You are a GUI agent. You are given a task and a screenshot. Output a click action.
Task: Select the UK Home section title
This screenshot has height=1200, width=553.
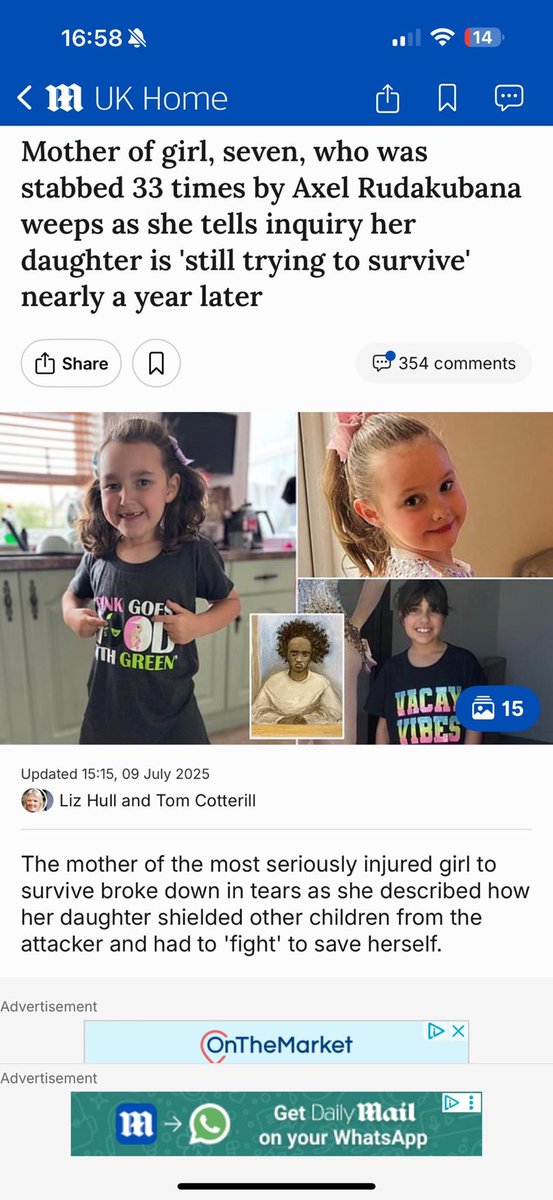[160, 98]
